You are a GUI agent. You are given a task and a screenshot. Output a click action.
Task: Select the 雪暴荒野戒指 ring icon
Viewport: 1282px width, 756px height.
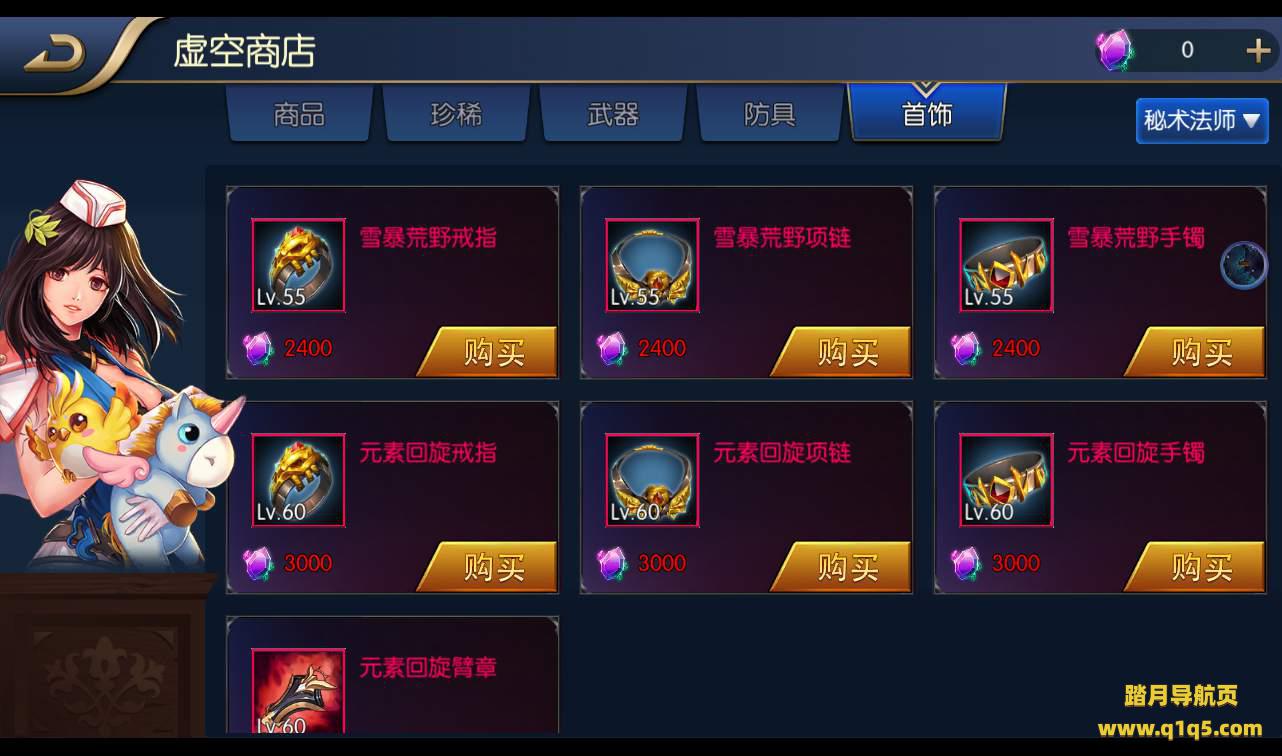(x=298, y=265)
